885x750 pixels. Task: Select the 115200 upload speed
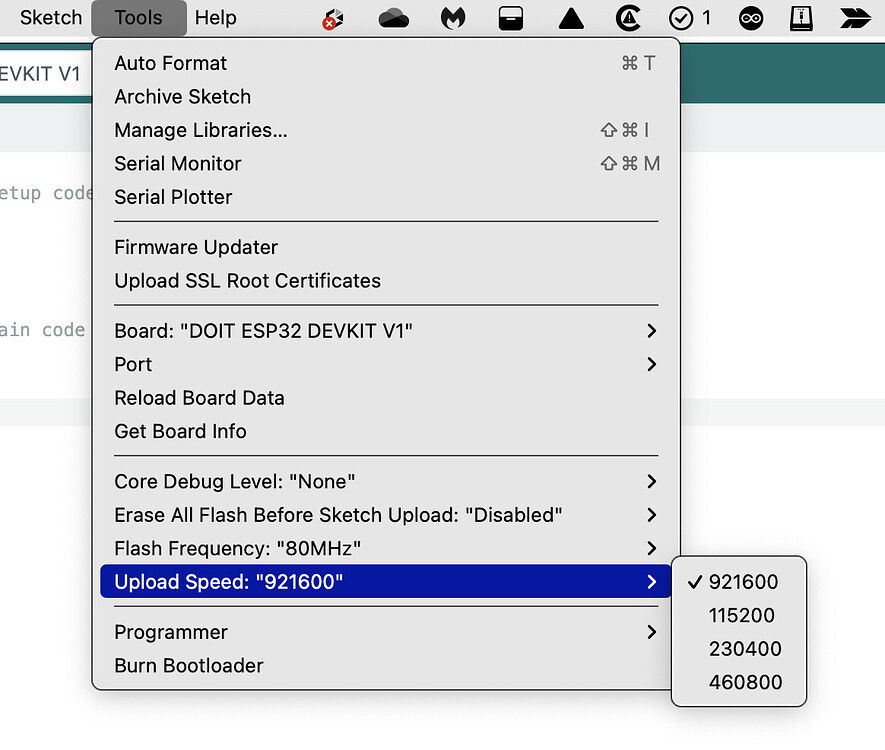pos(741,615)
